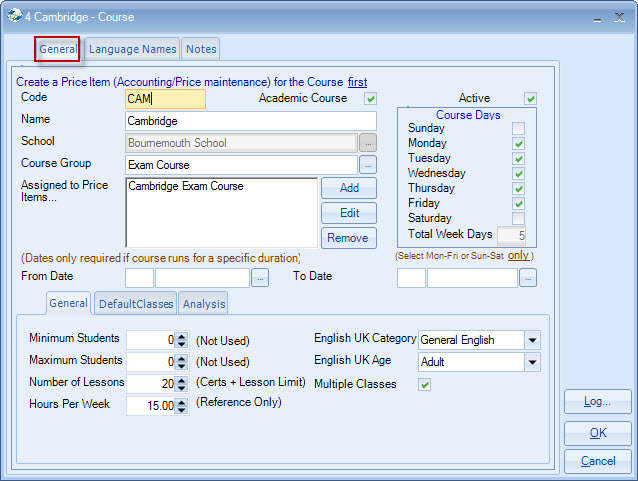Switch to the Language Names tab
The width and height of the screenshot is (638, 481).
click(132, 49)
